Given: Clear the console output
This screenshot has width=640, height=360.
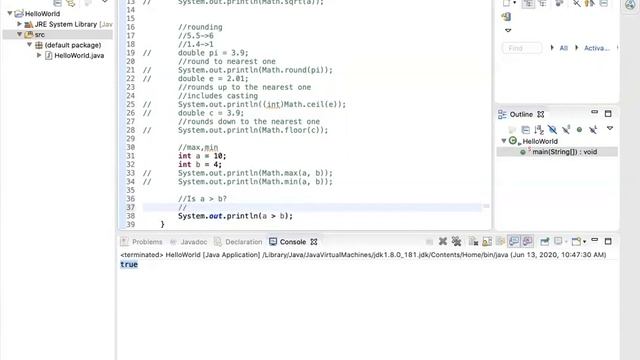Looking at the screenshot, I should pos(473,242).
